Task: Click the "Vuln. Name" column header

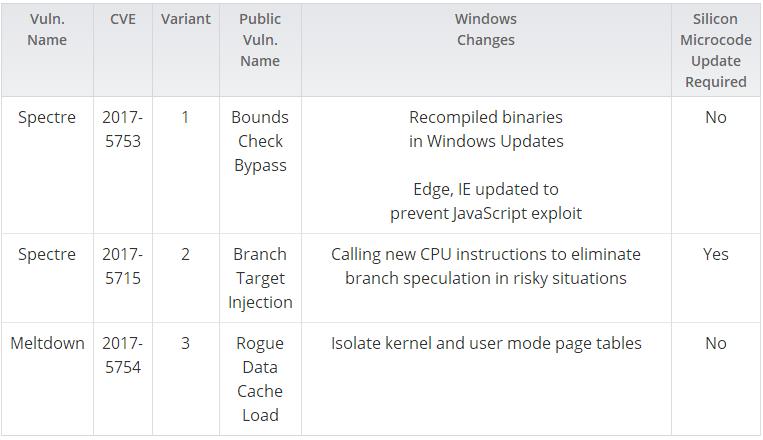Action: [x=47, y=30]
